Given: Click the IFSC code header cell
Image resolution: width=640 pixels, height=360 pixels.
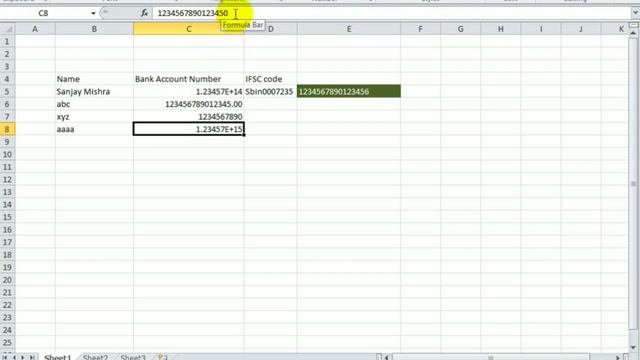Looking at the screenshot, I should pos(271,79).
